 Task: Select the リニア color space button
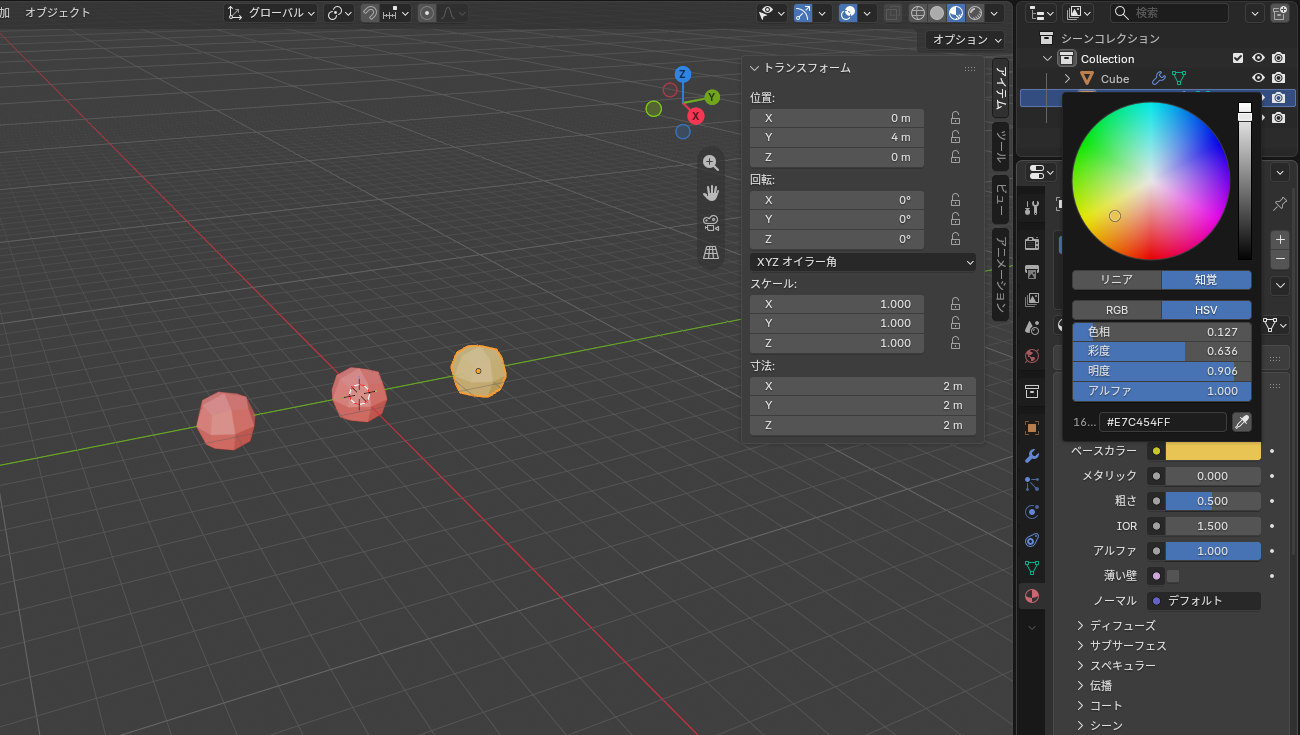[1117, 280]
